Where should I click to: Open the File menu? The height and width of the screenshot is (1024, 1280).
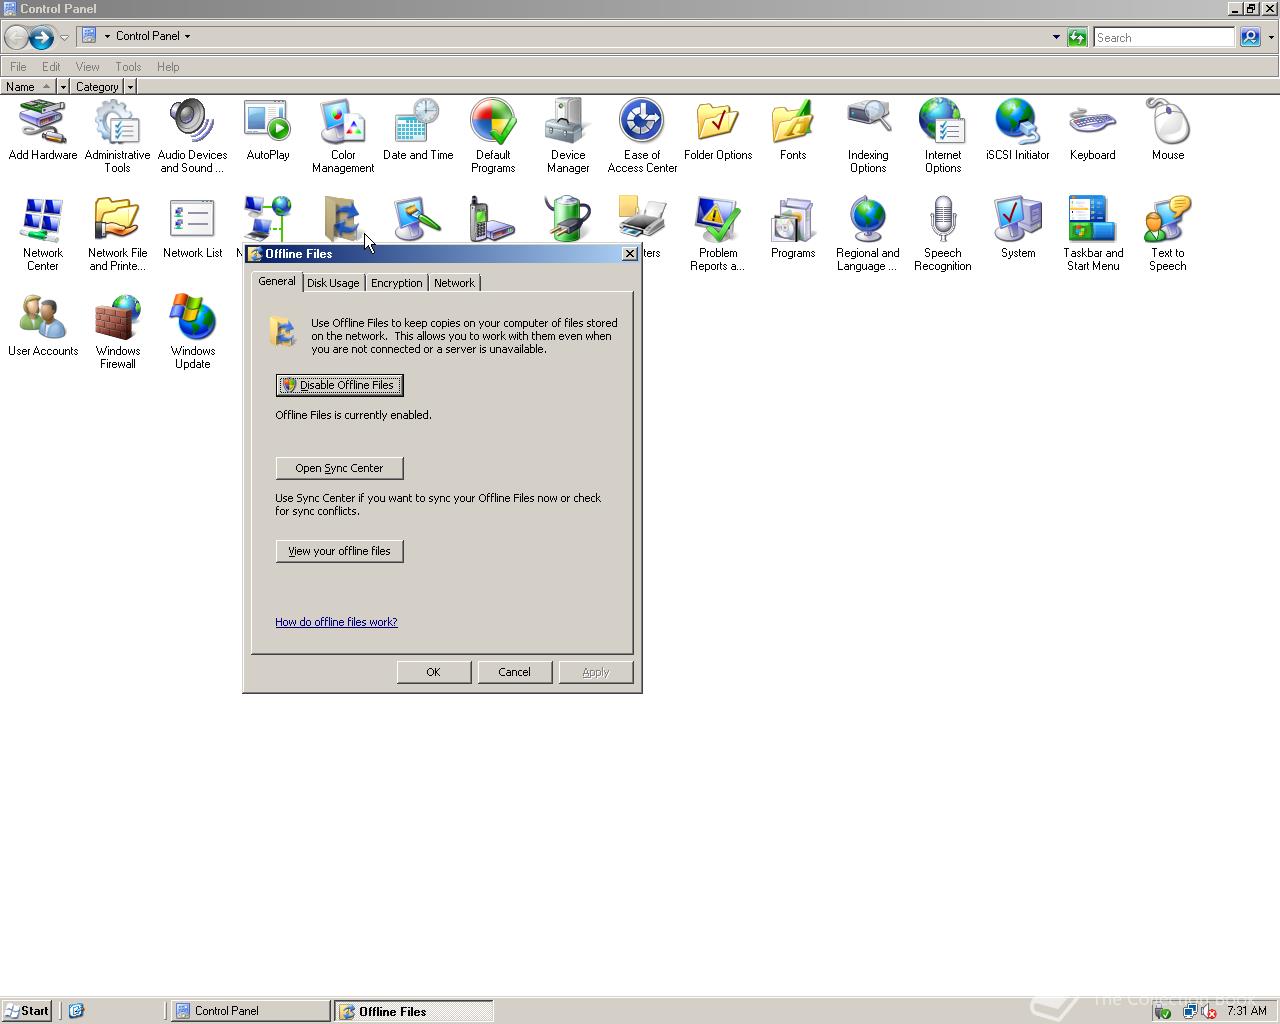pos(18,67)
